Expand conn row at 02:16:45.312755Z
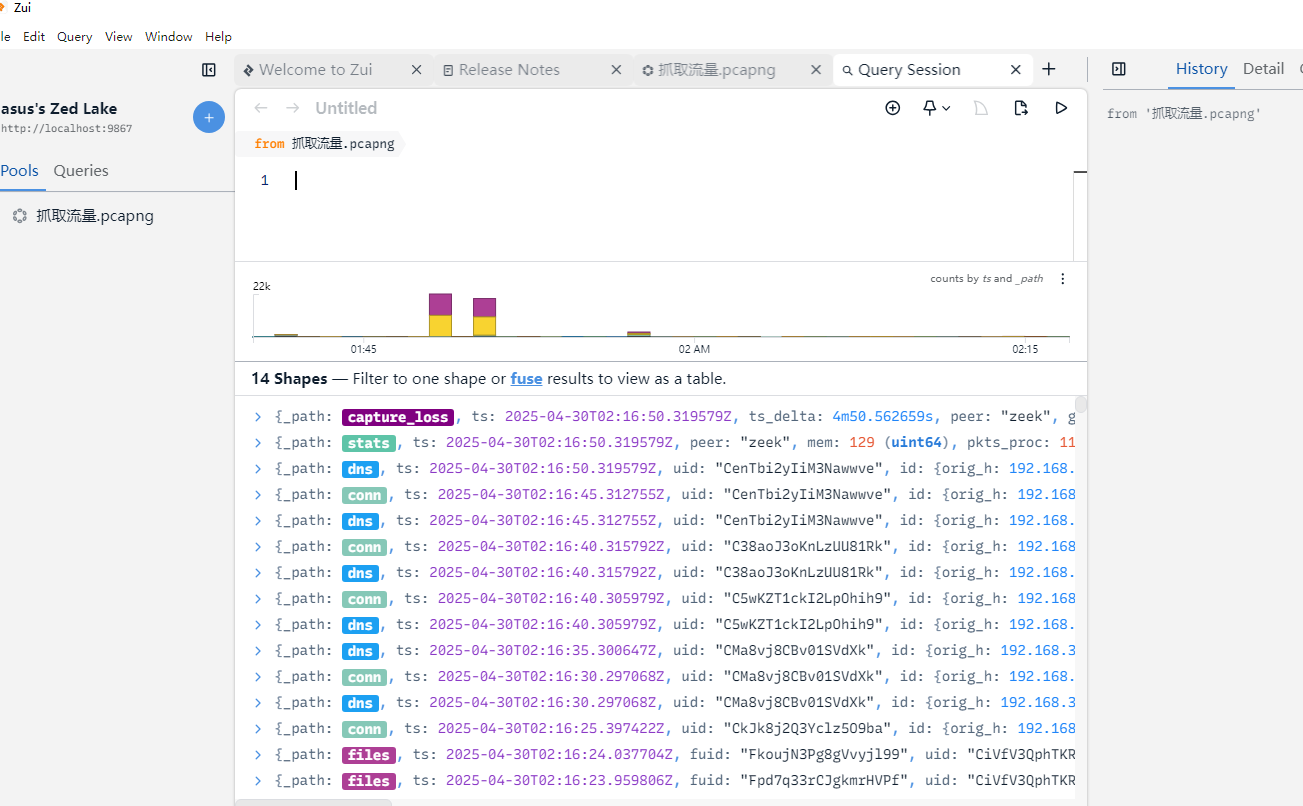The height and width of the screenshot is (806, 1303). click(x=257, y=495)
